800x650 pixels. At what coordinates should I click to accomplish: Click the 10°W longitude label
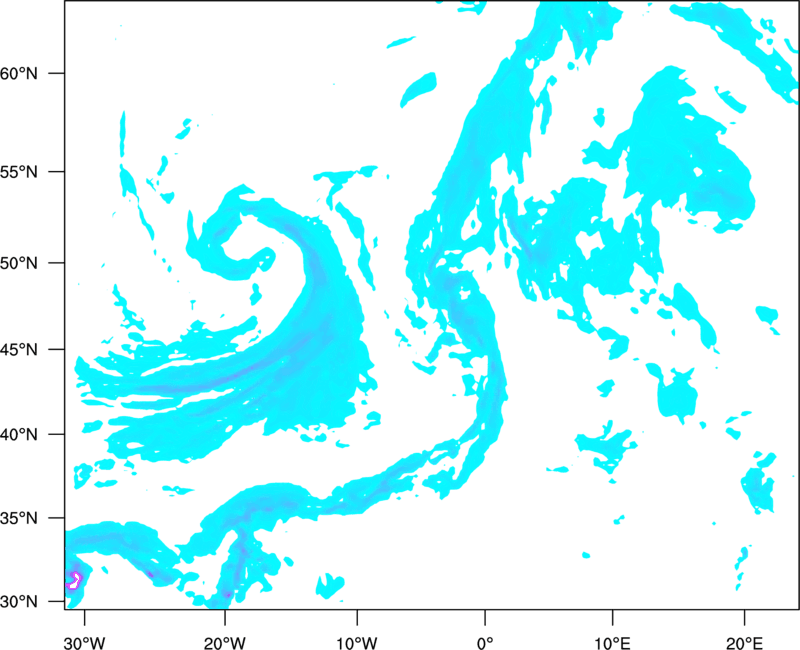click(x=357, y=643)
